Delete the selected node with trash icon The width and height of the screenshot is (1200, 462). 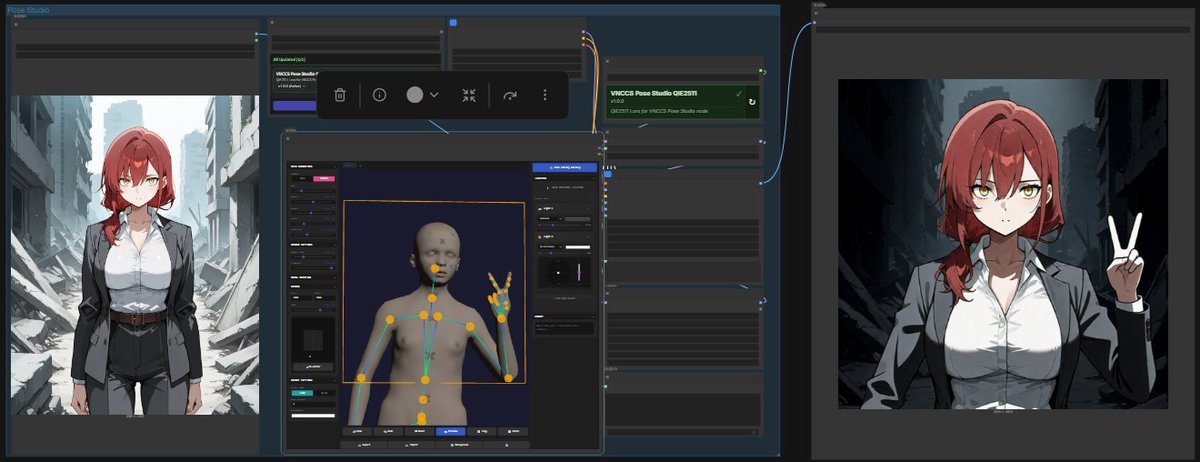(340, 95)
